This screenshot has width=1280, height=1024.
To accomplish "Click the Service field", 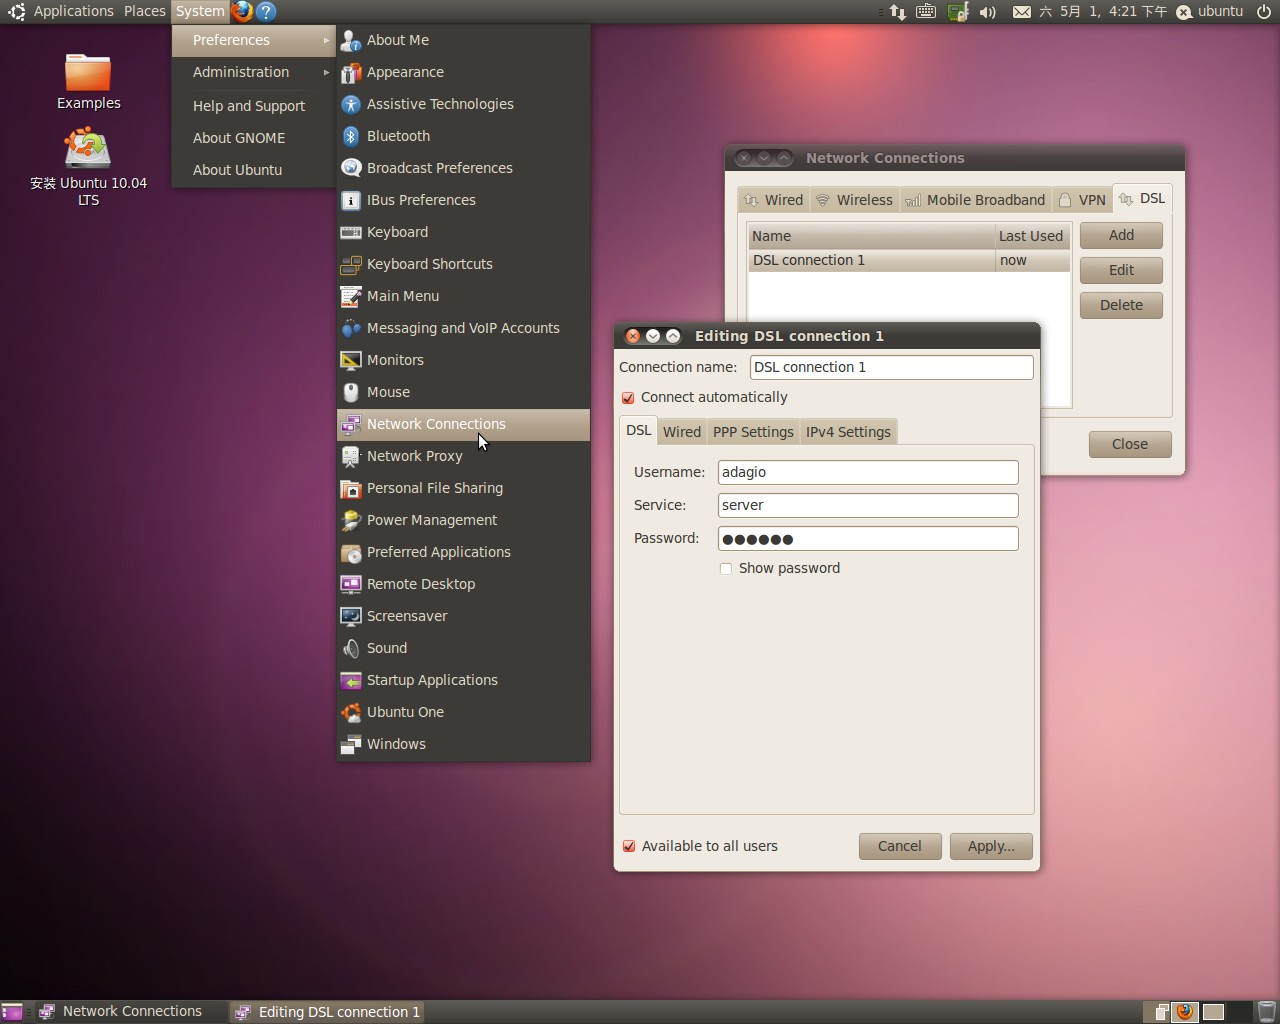I will (868, 505).
